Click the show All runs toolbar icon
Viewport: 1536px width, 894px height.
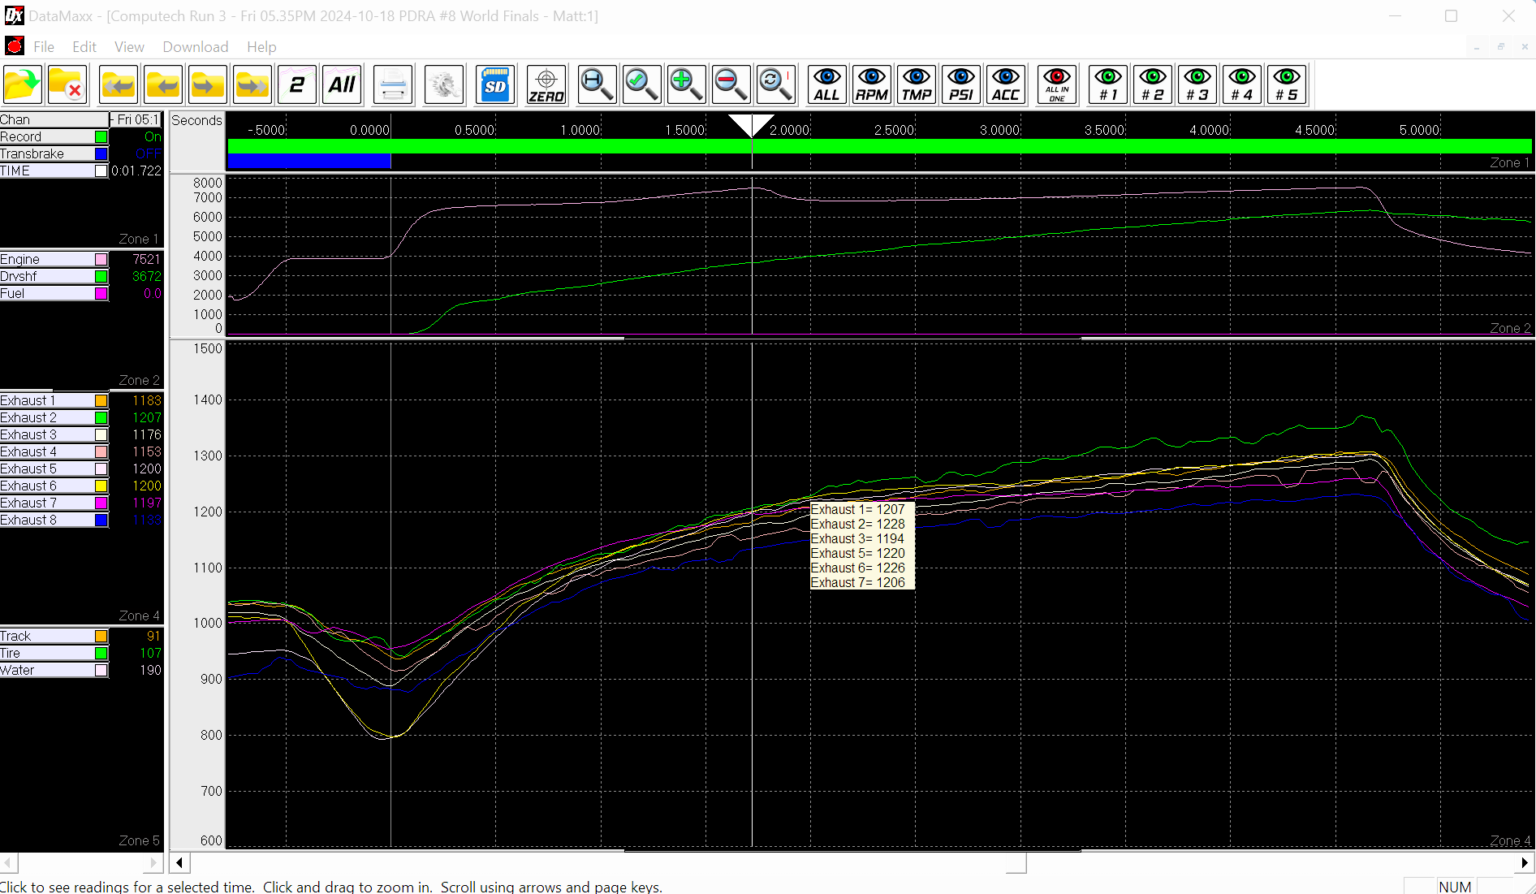click(x=342, y=85)
